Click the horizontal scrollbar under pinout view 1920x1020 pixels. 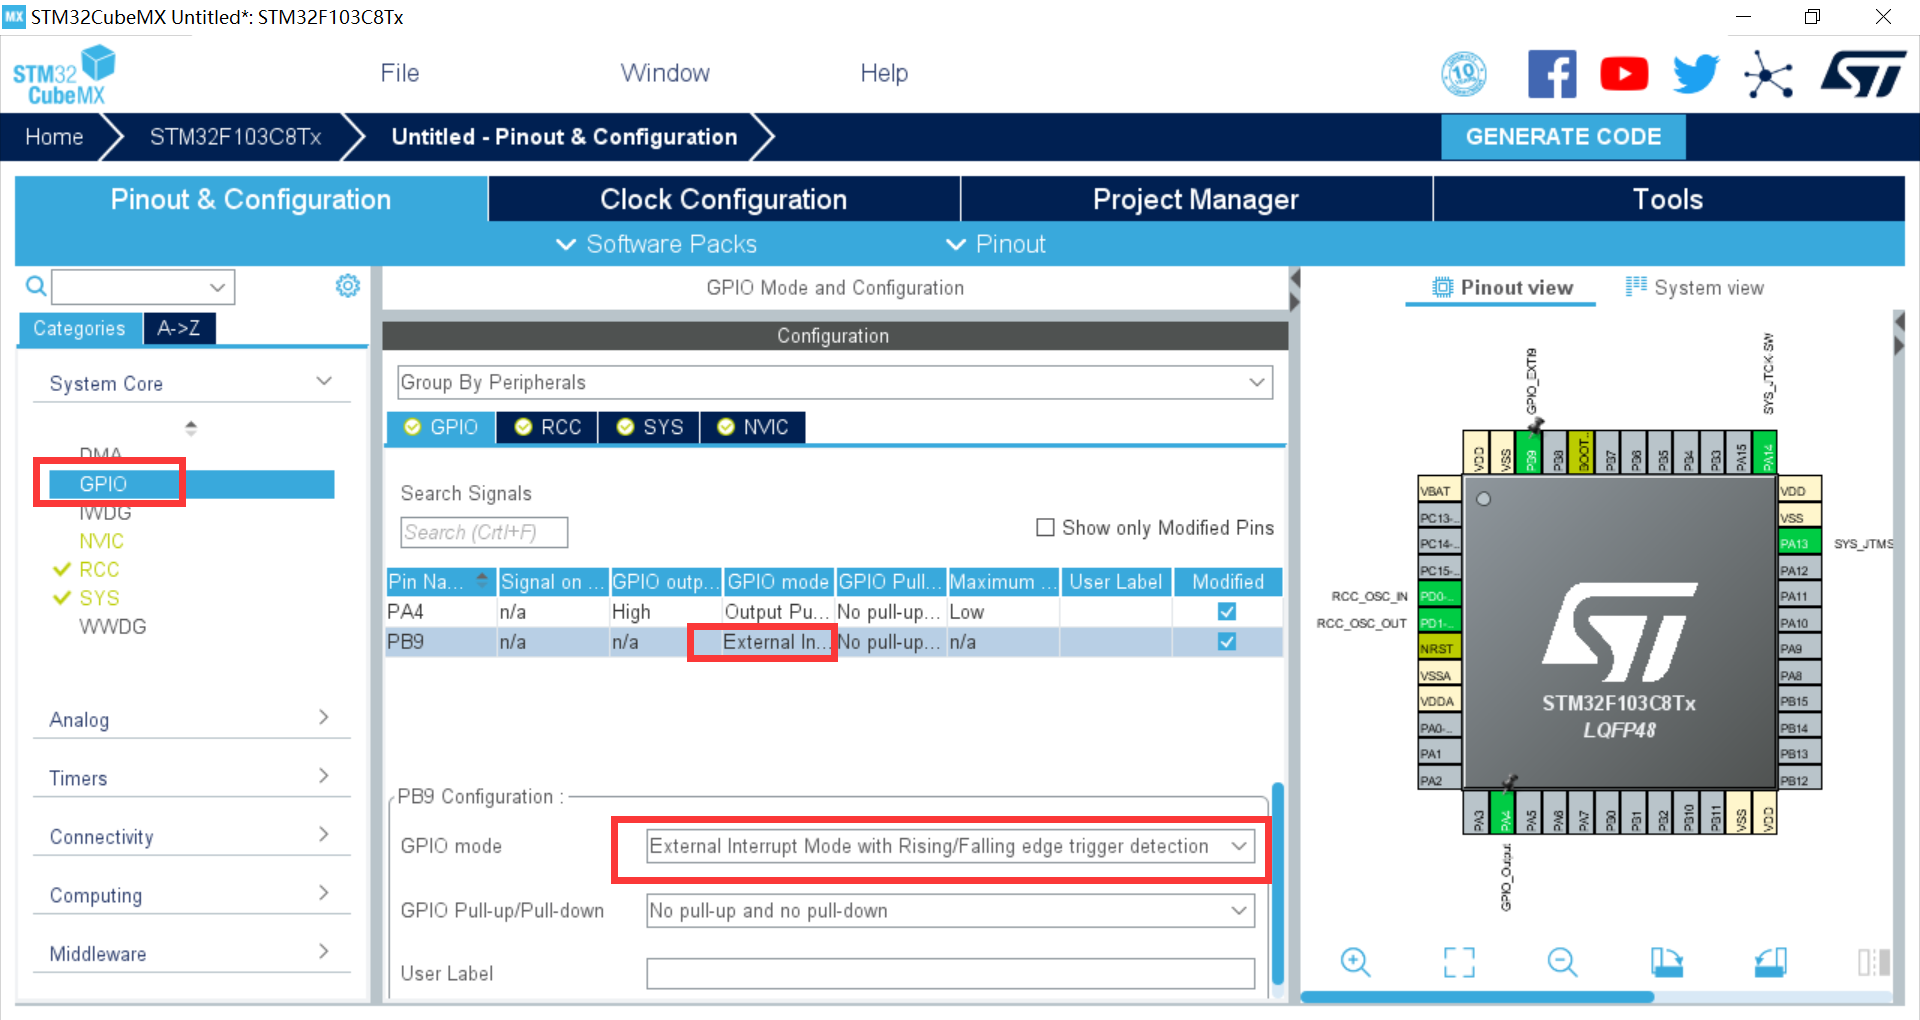coord(1476,997)
